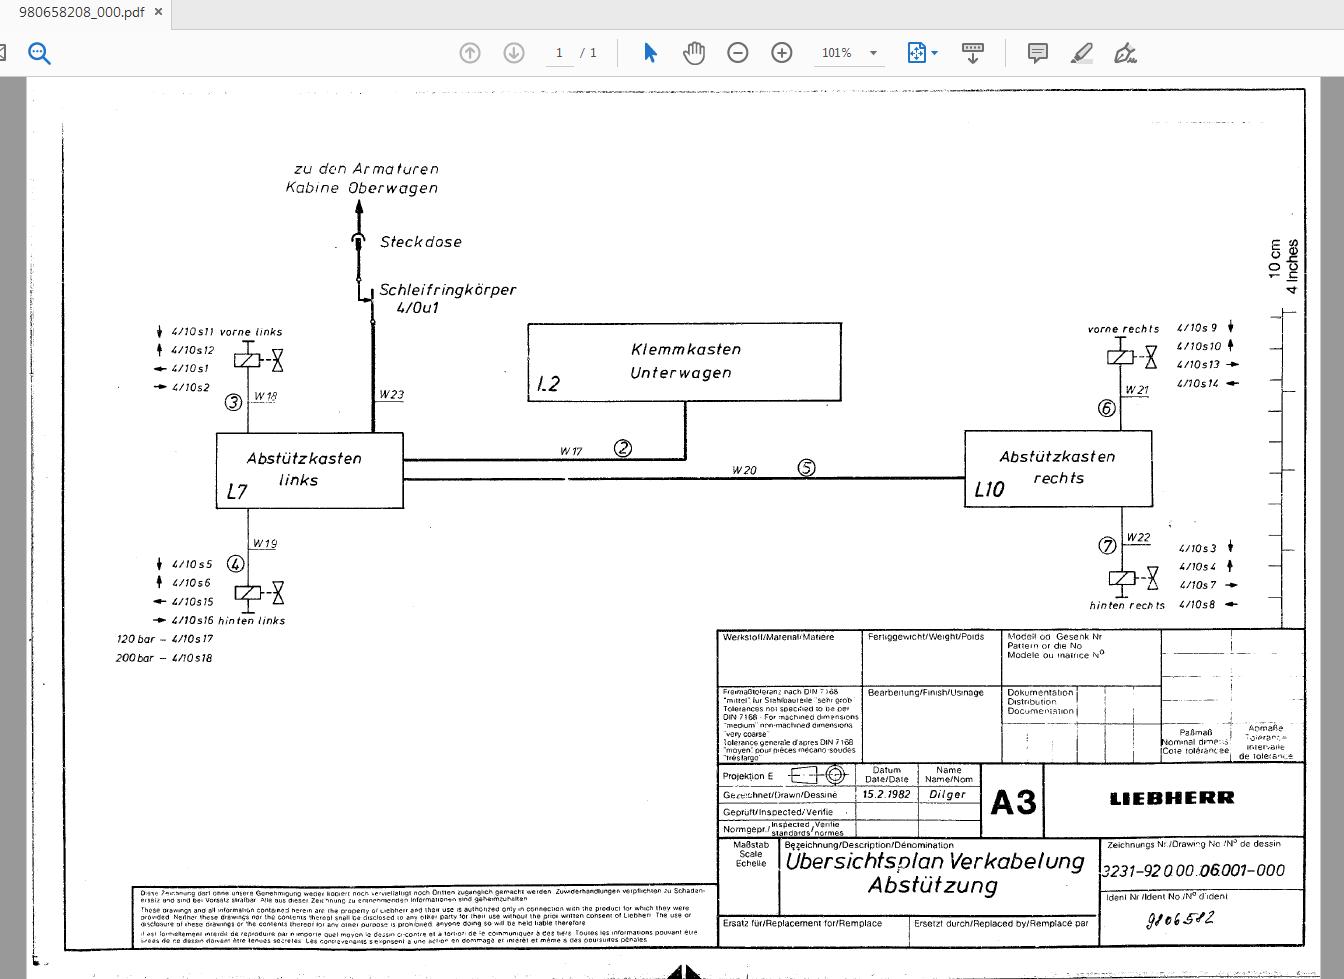
Task: Click the vorne rechts label
Action: pyautogui.click(x=1123, y=329)
